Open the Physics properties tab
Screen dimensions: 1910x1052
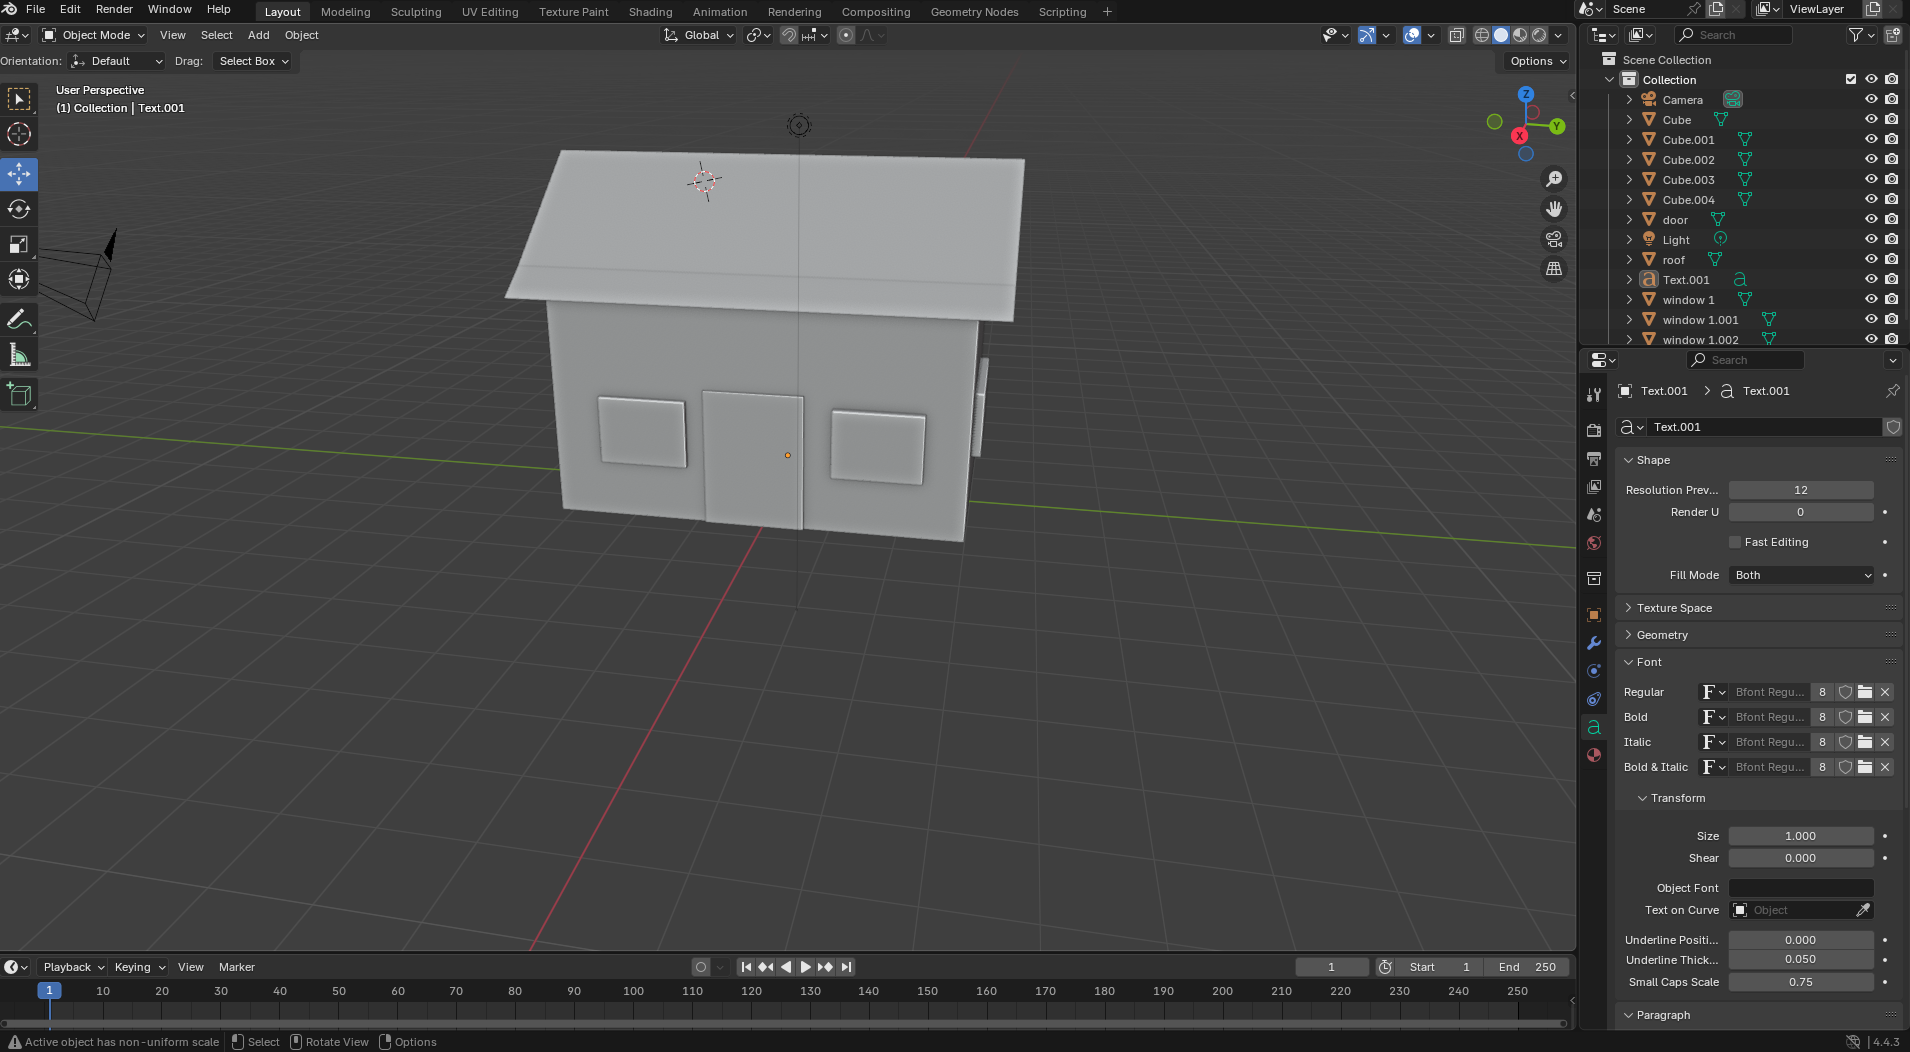tap(1594, 671)
